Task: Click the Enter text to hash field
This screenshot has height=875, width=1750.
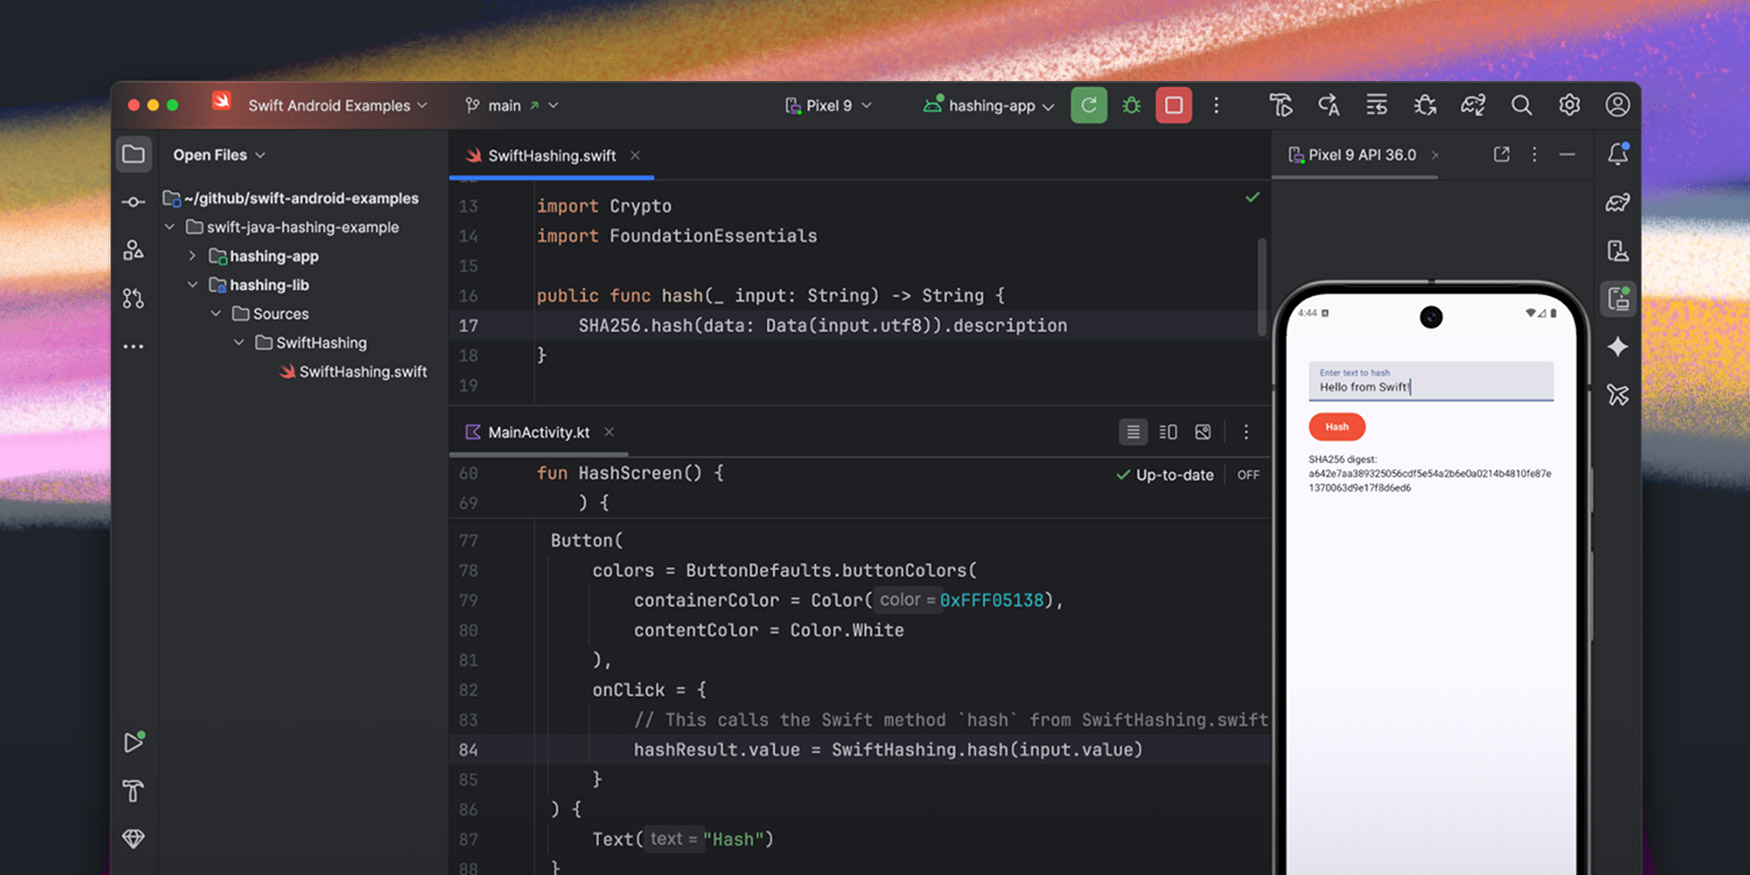Action: pos(1430,382)
